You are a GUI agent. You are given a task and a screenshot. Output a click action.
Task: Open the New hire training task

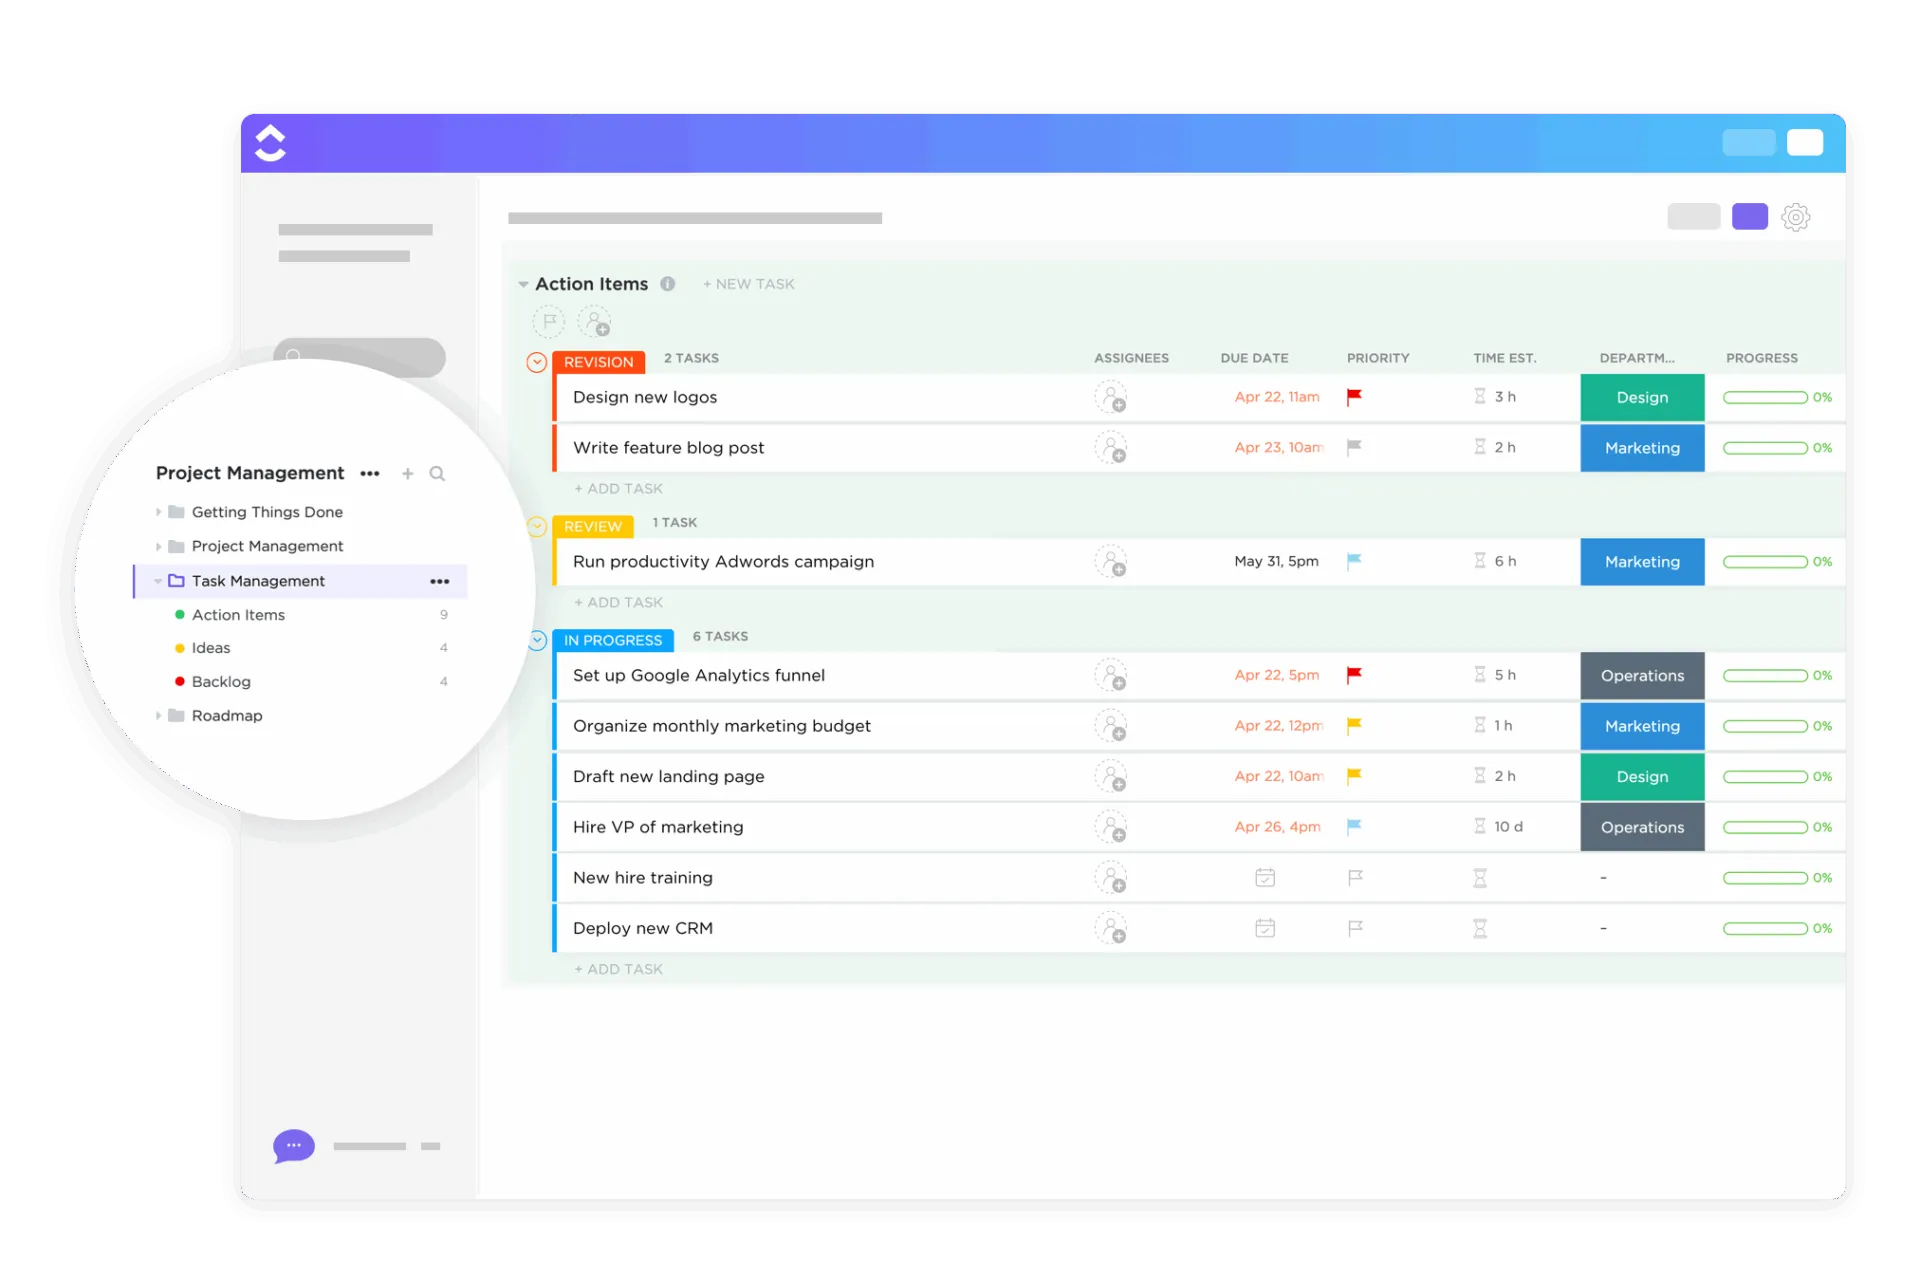(x=643, y=878)
